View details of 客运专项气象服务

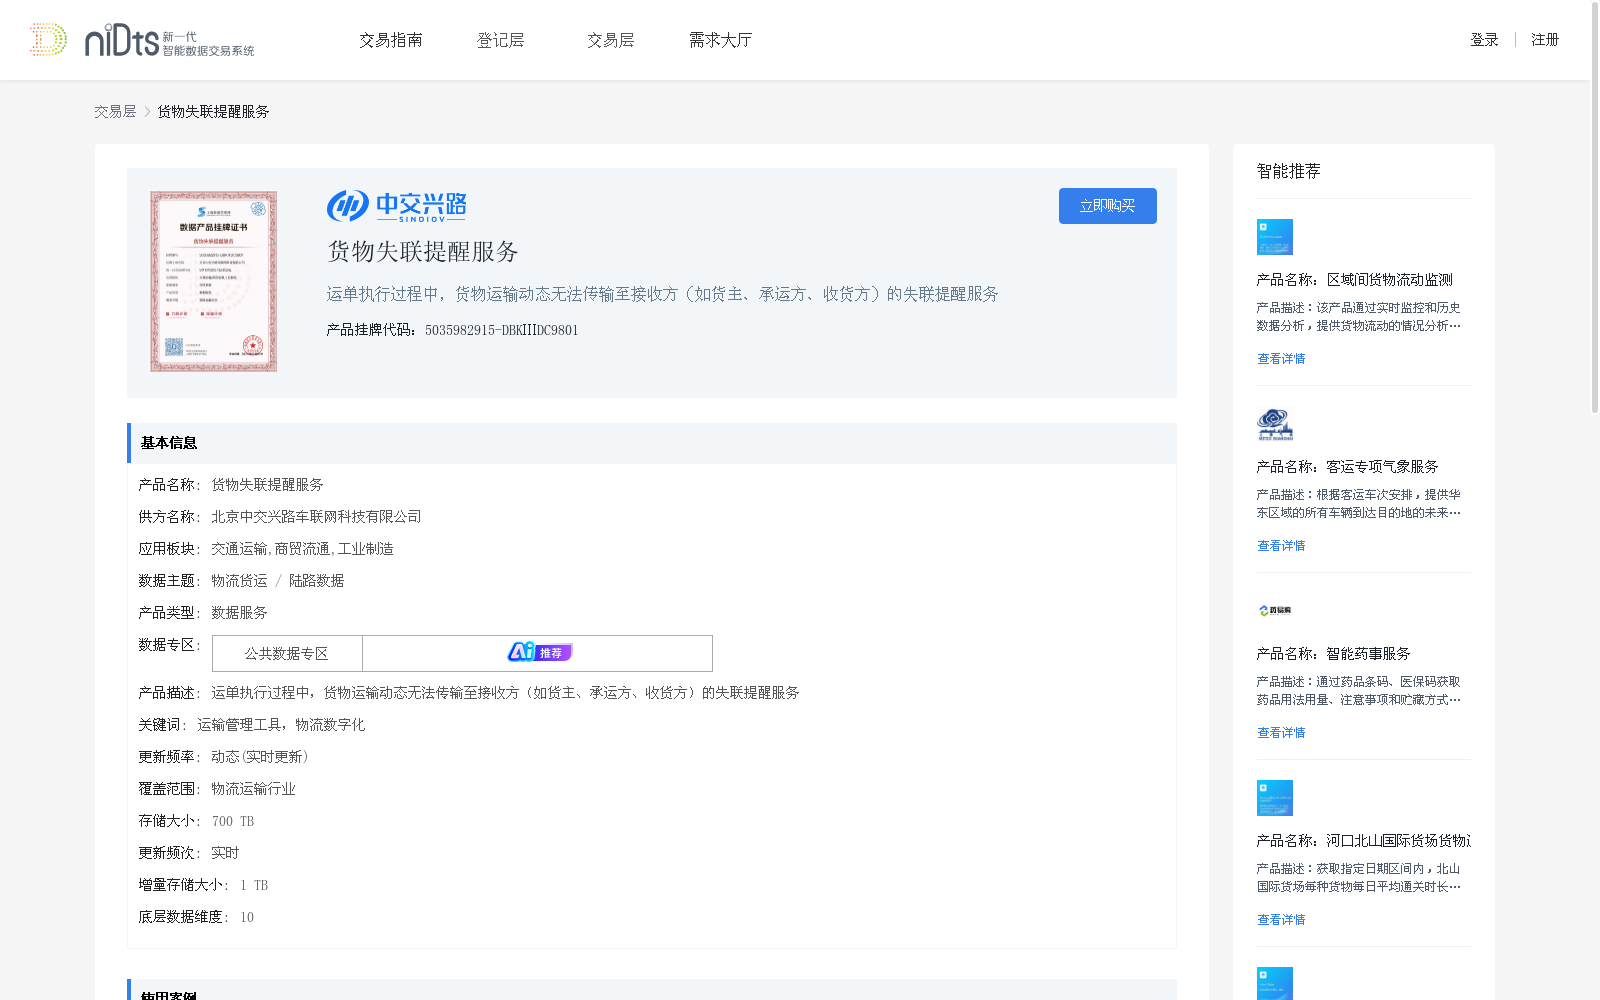click(x=1281, y=546)
